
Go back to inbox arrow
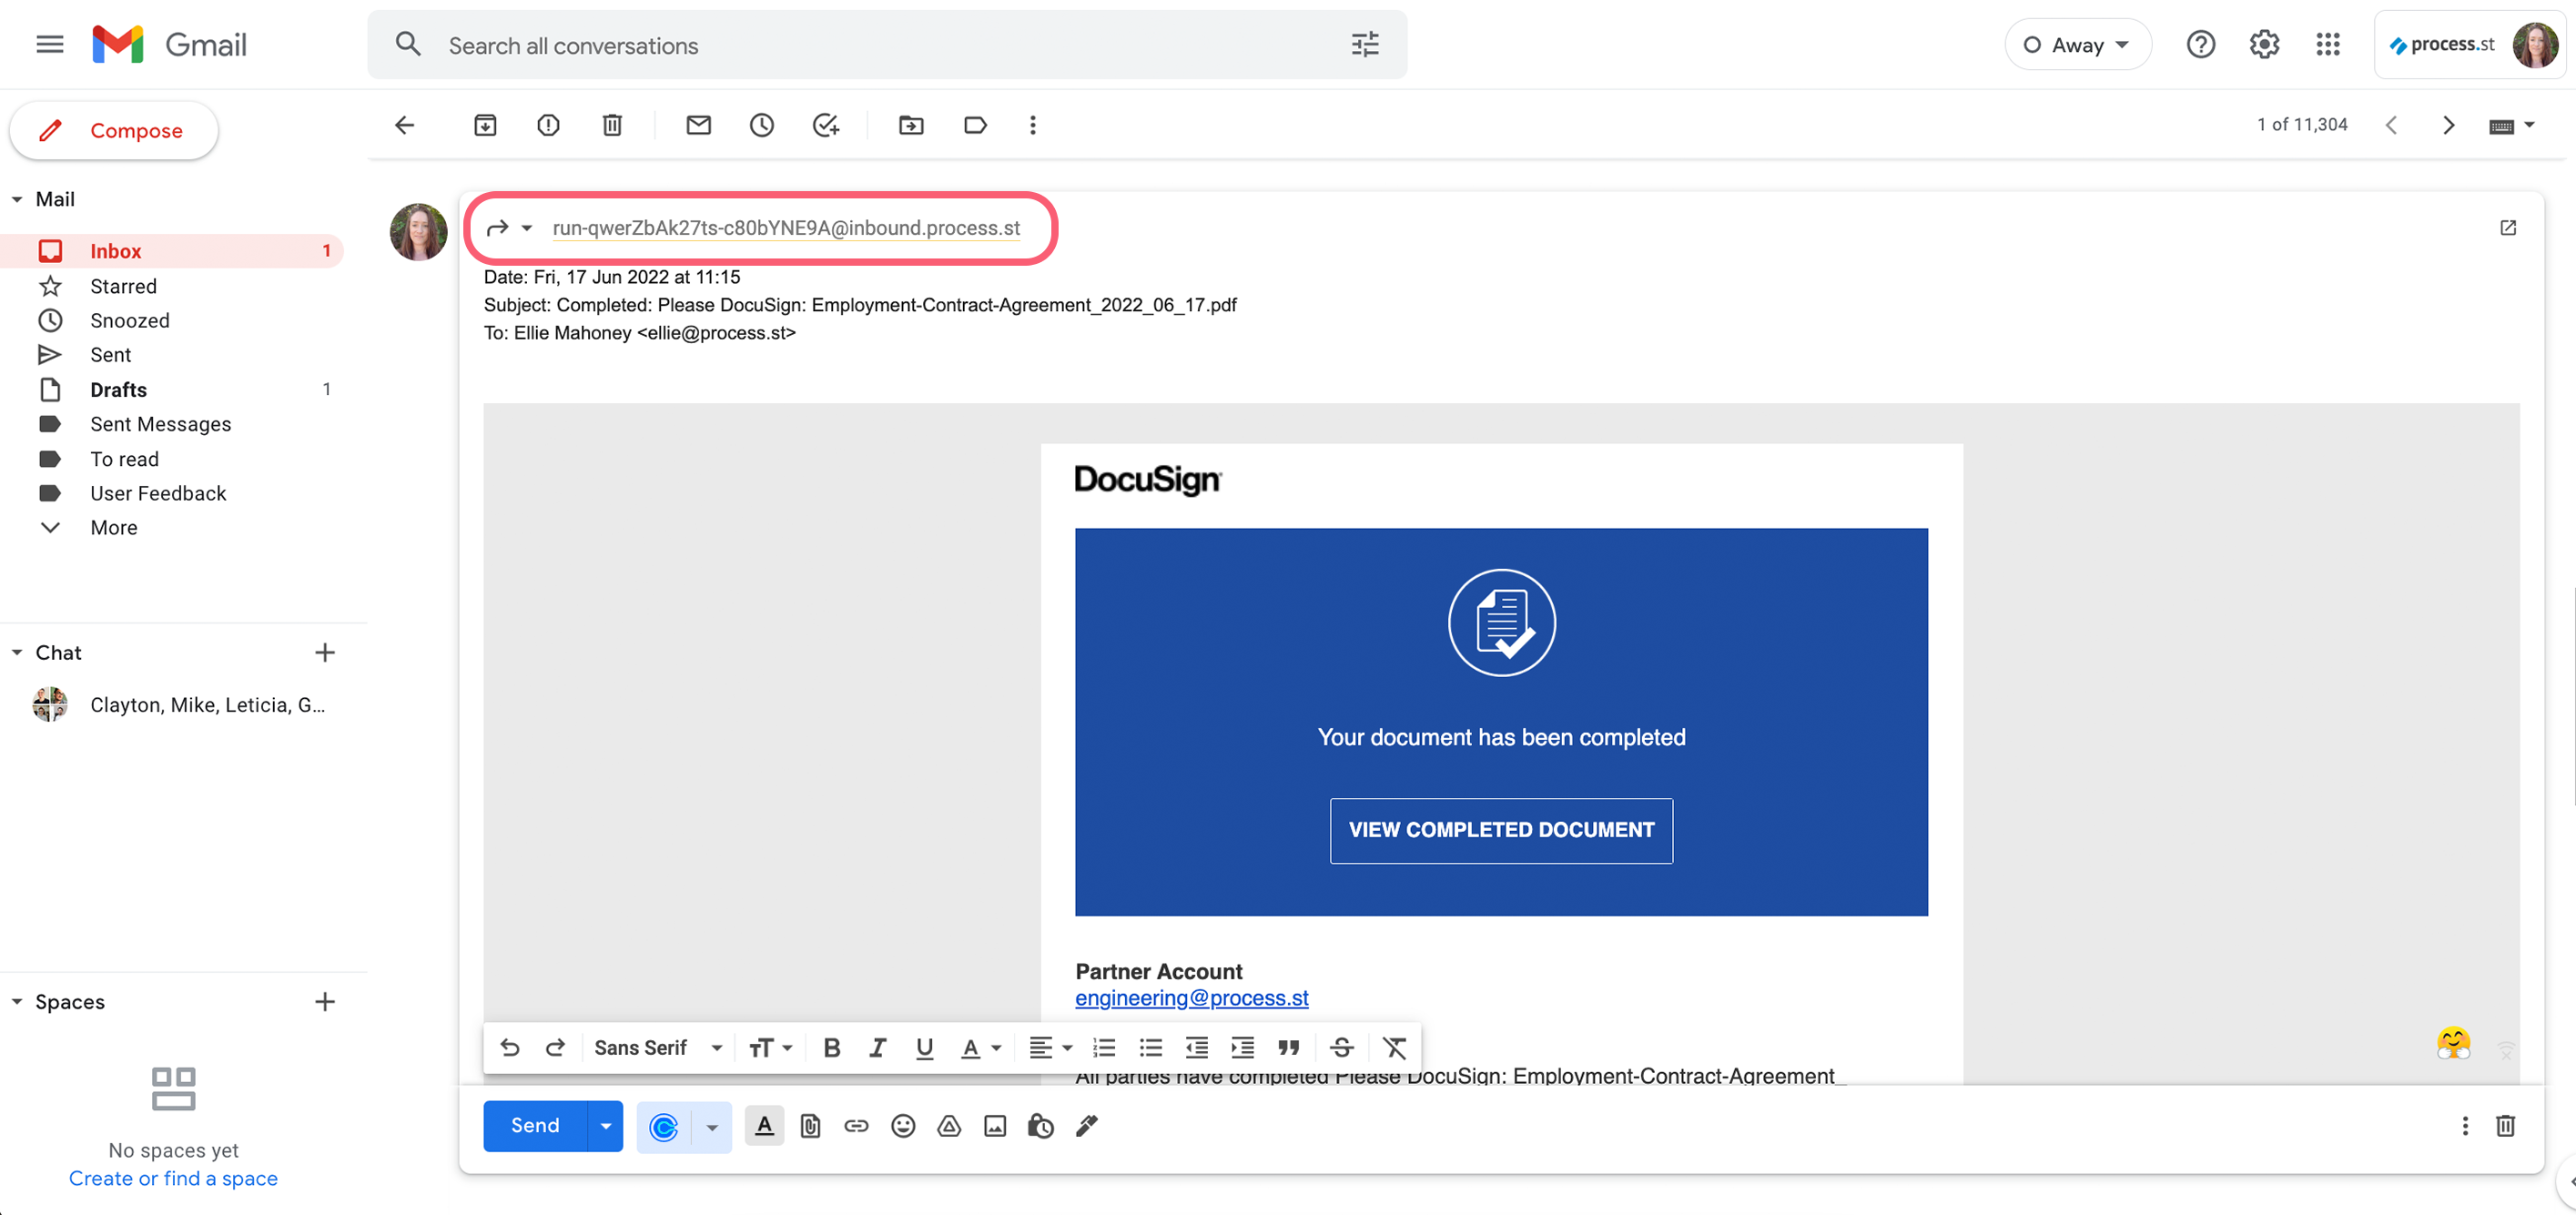405,125
